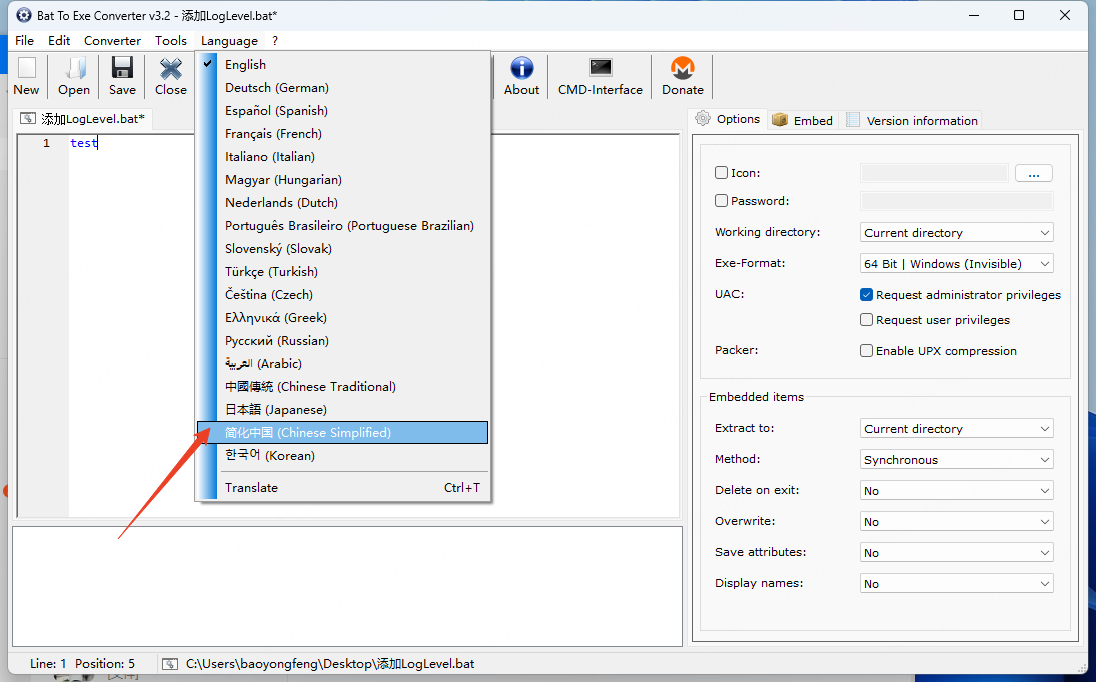The width and height of the screenshot is (1096, 682).
Task: Save the script with the Save icon
Action: pos(122,76)
